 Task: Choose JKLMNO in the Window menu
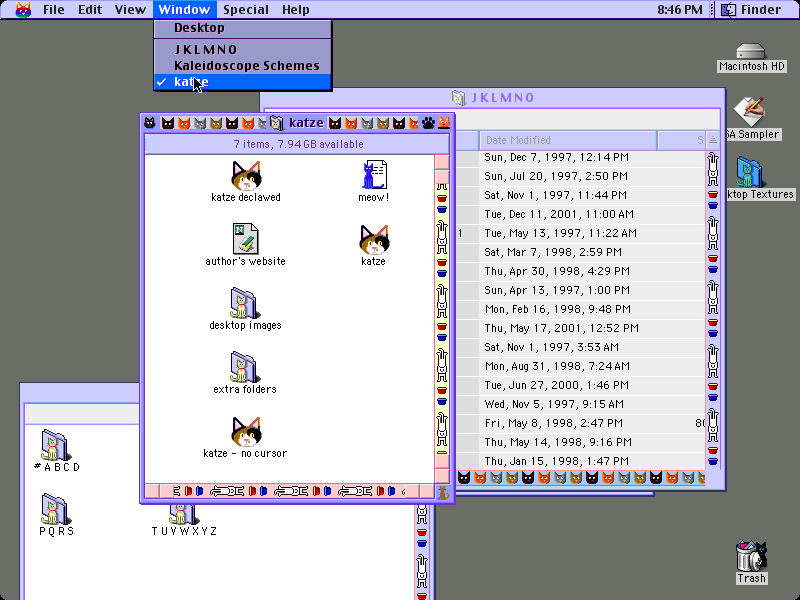tap(243, 49)
